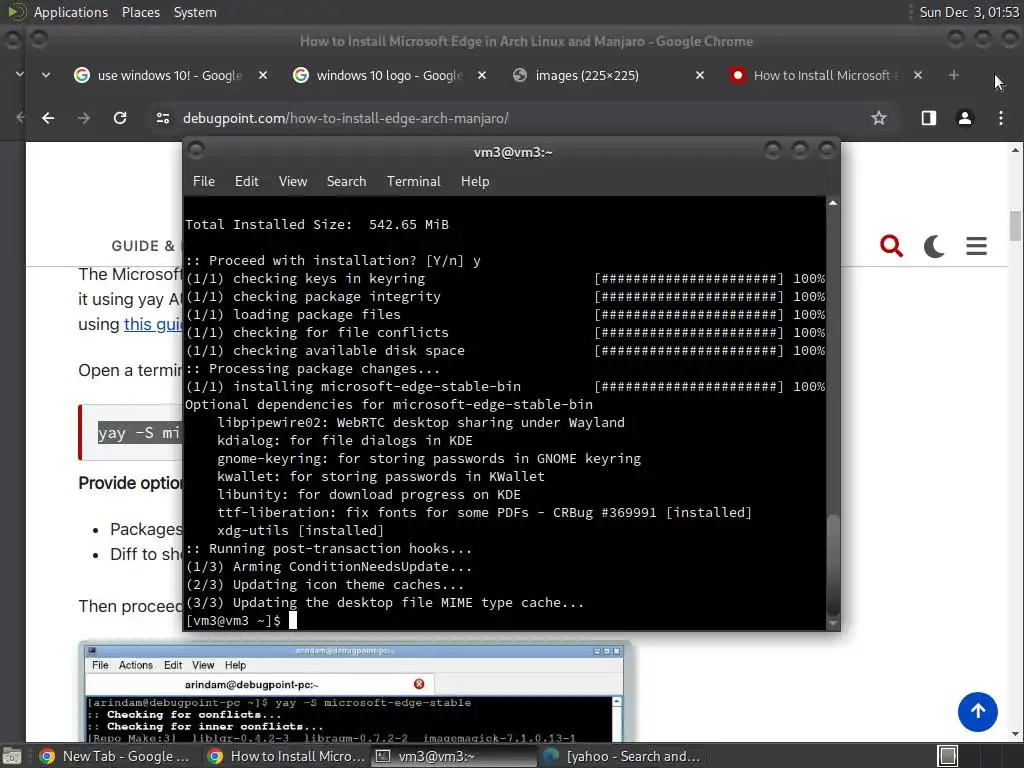Open the terminal Edit menu
The width and height of the screenshot is (1024, 768).
(246, 182)
